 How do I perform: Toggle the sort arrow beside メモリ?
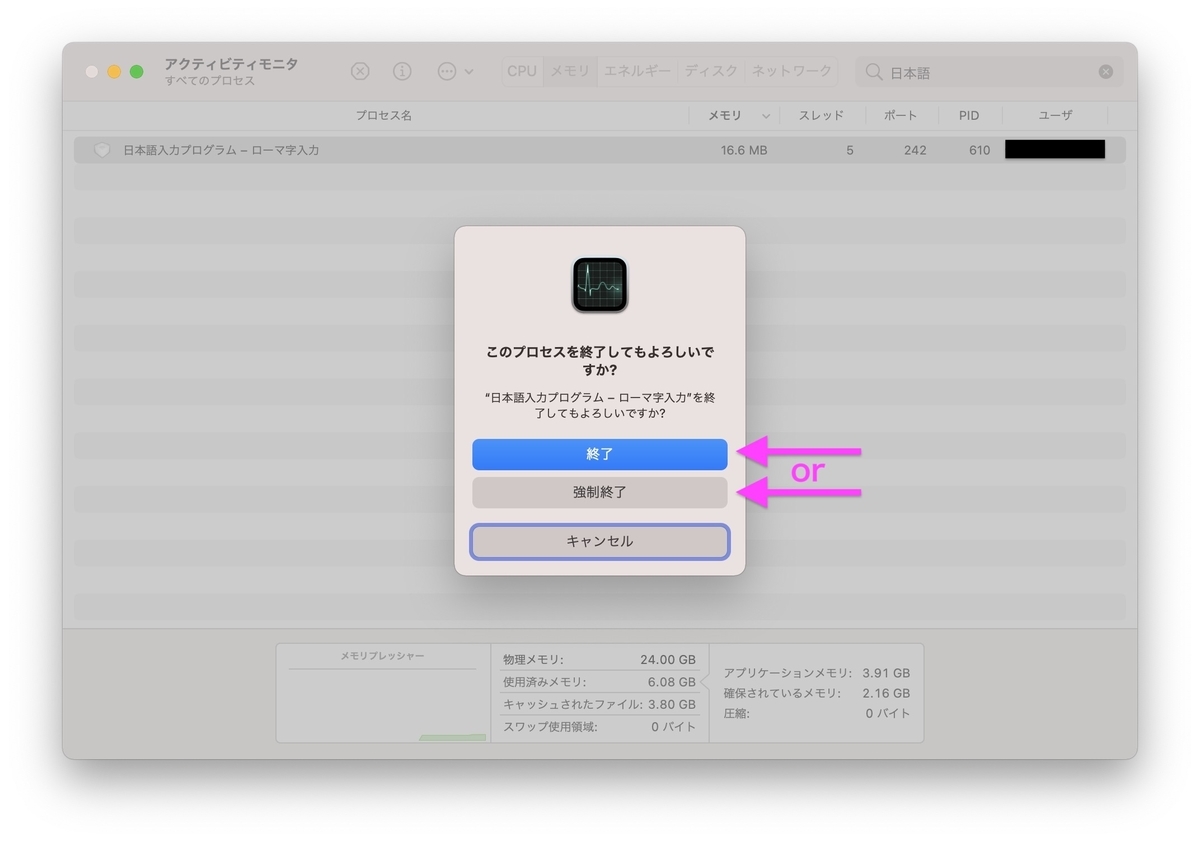(766, 116)
